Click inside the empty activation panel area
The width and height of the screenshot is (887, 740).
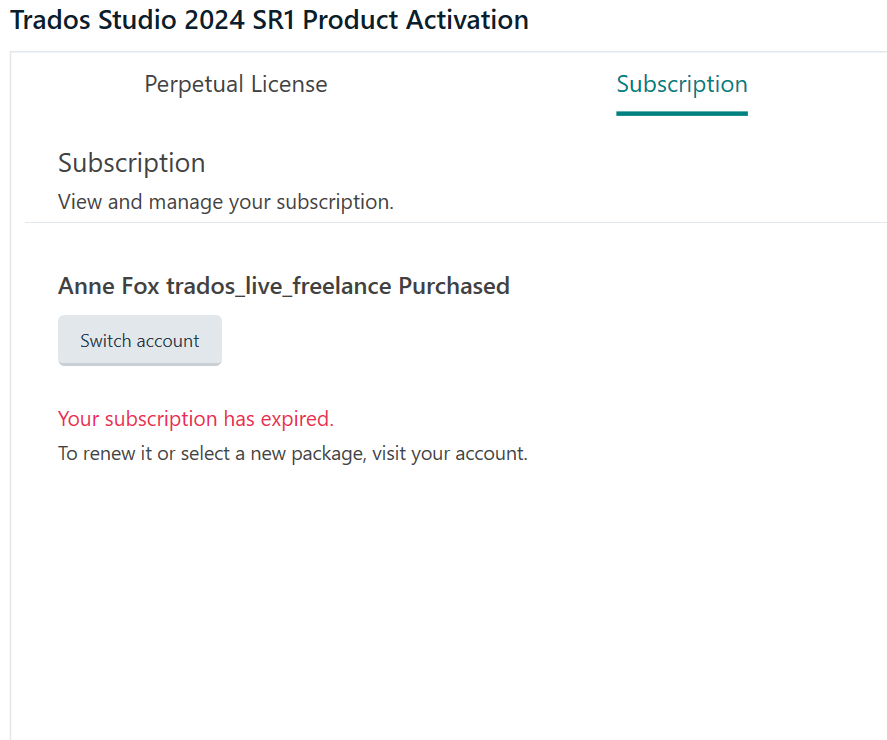443,600
